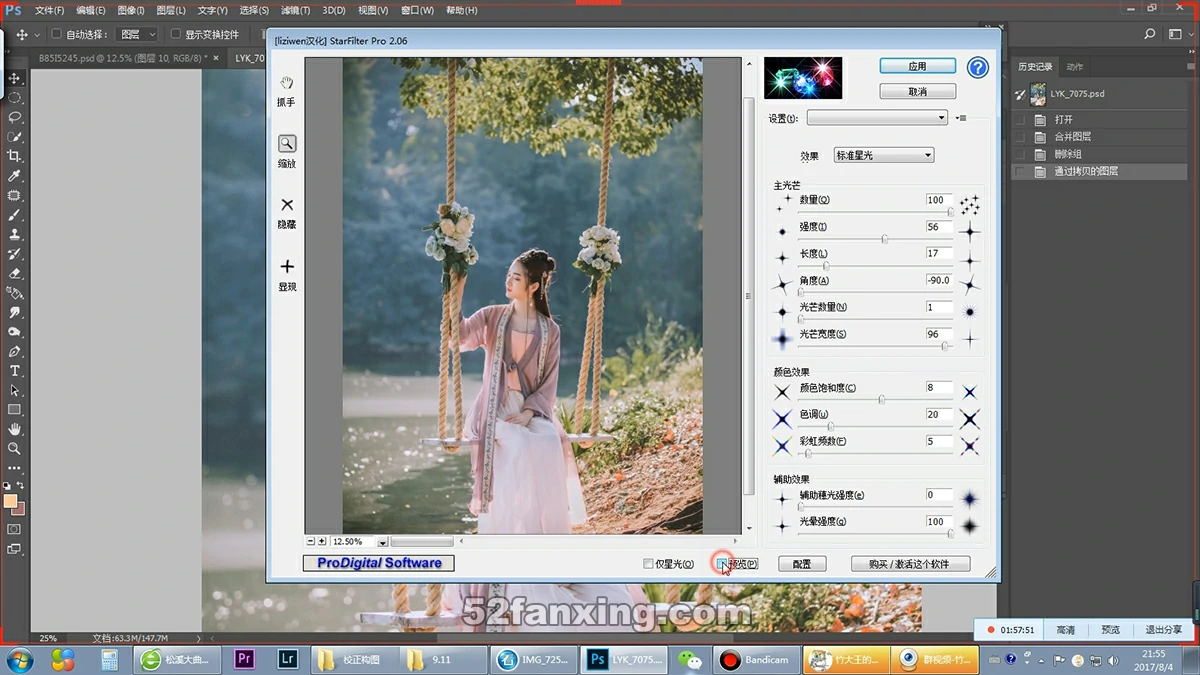Click the 应用 apply button
Viewport: 1200px width, 675px height.
[x=917, y=66]
